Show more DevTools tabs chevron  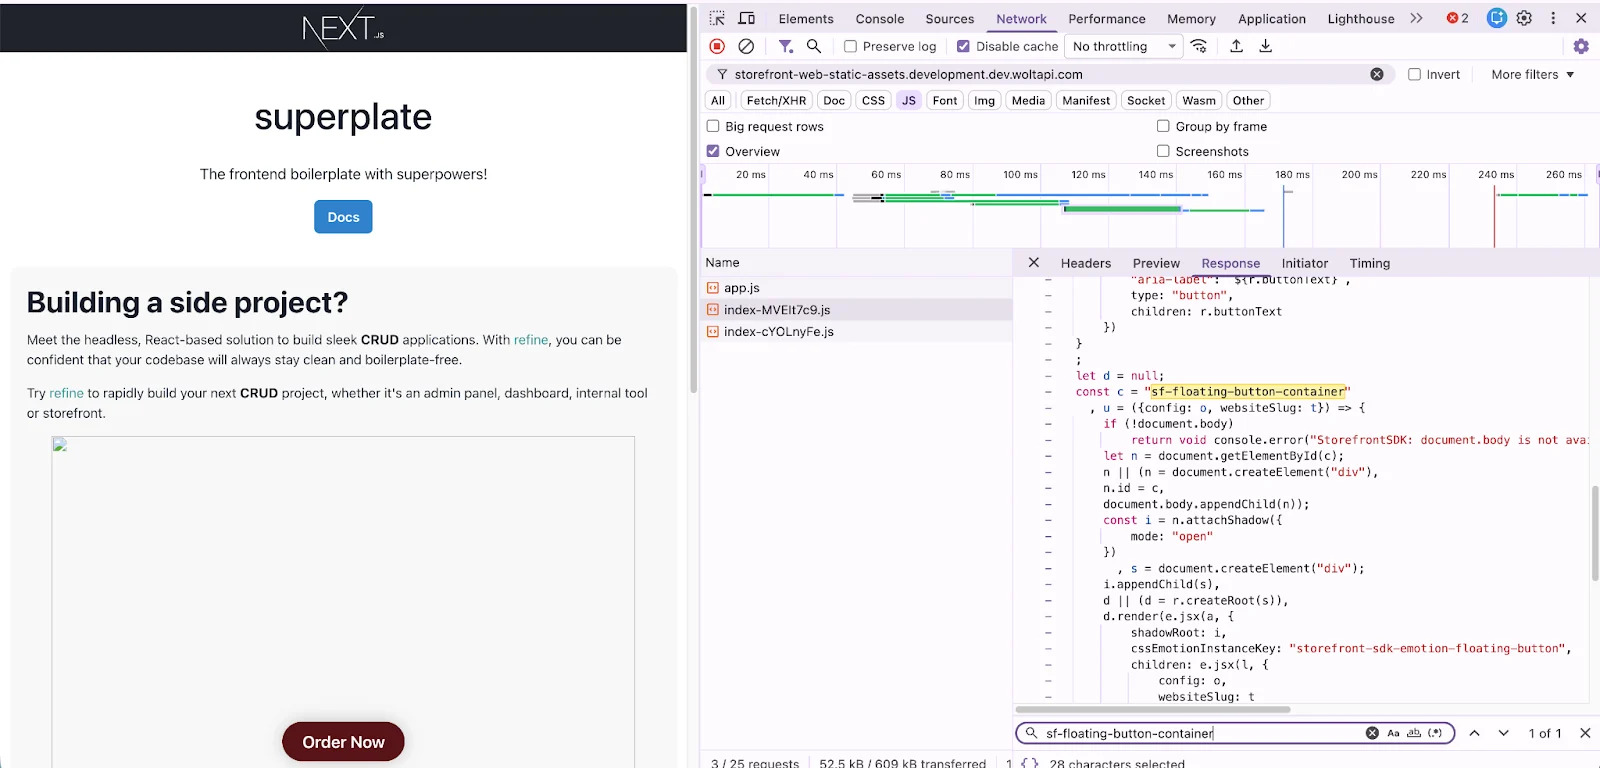point(1416,18)
